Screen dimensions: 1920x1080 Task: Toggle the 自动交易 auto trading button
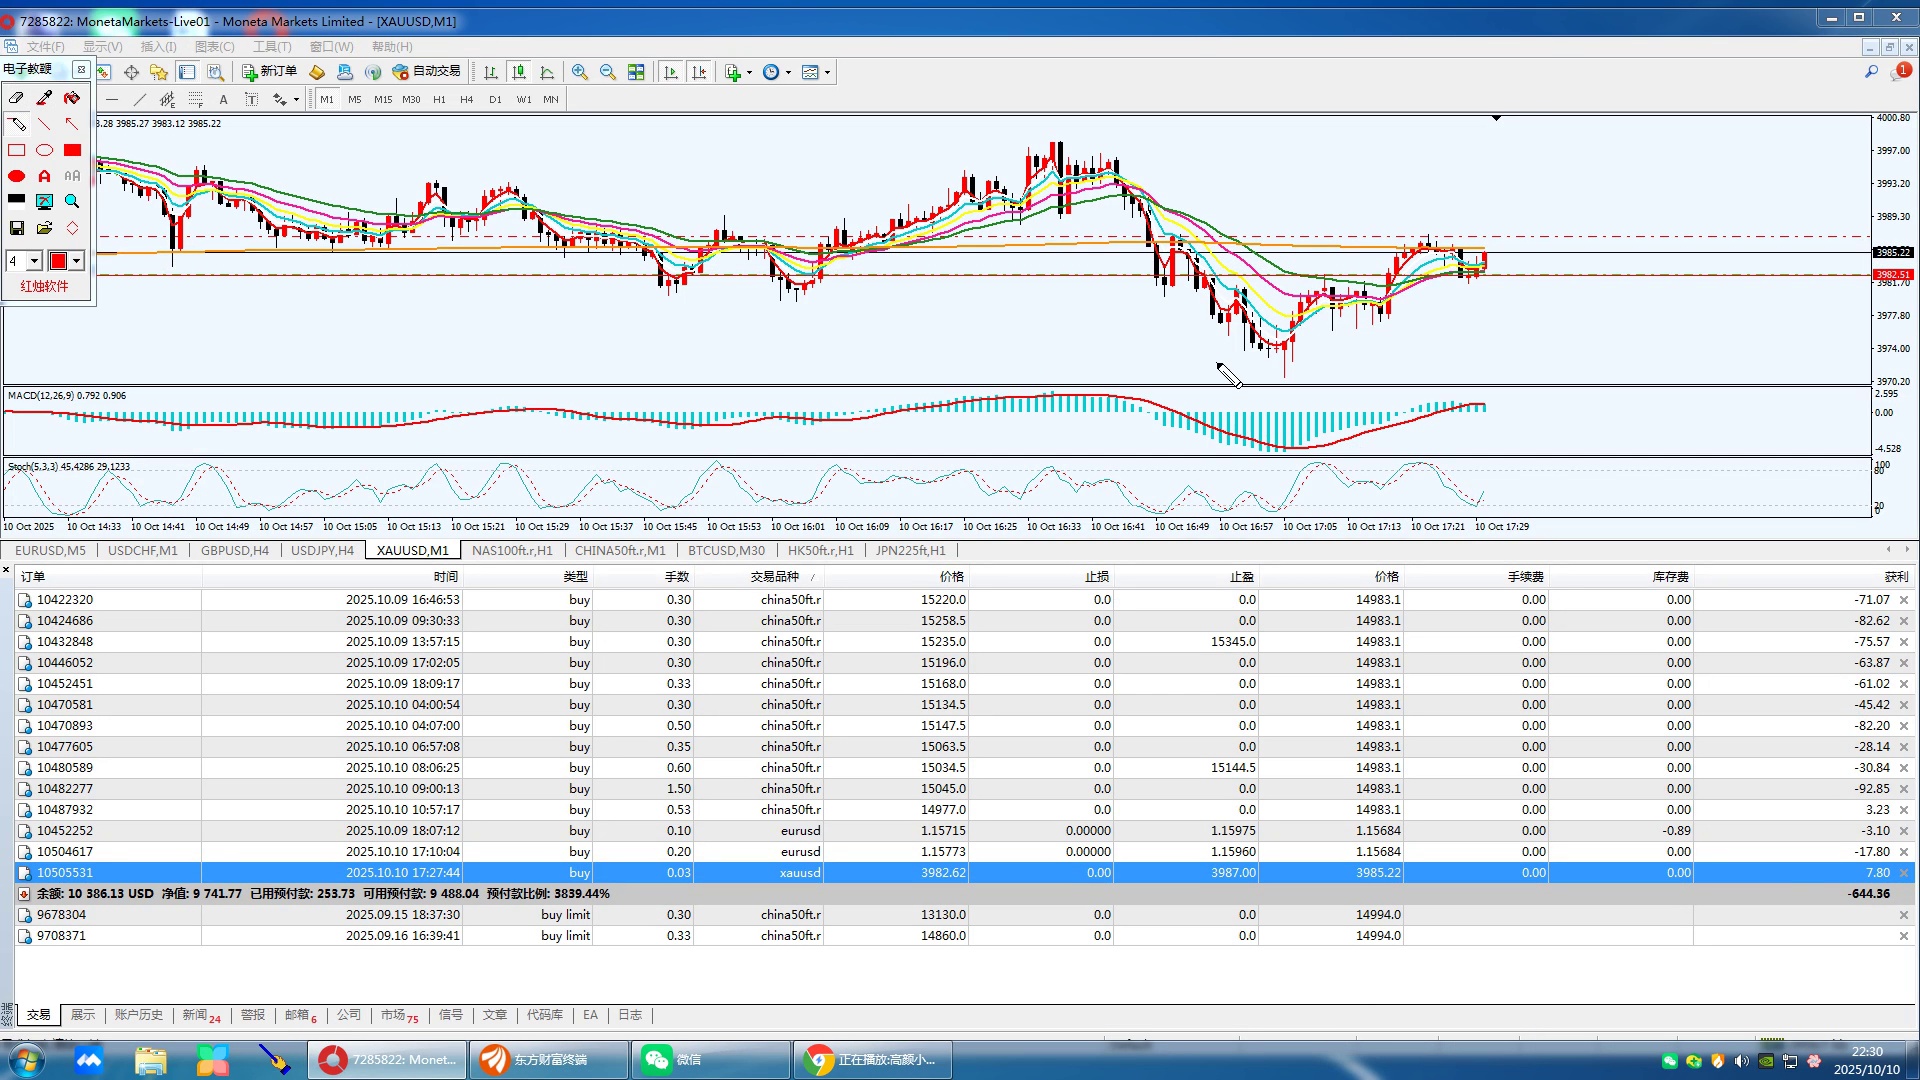coord(427,72)
